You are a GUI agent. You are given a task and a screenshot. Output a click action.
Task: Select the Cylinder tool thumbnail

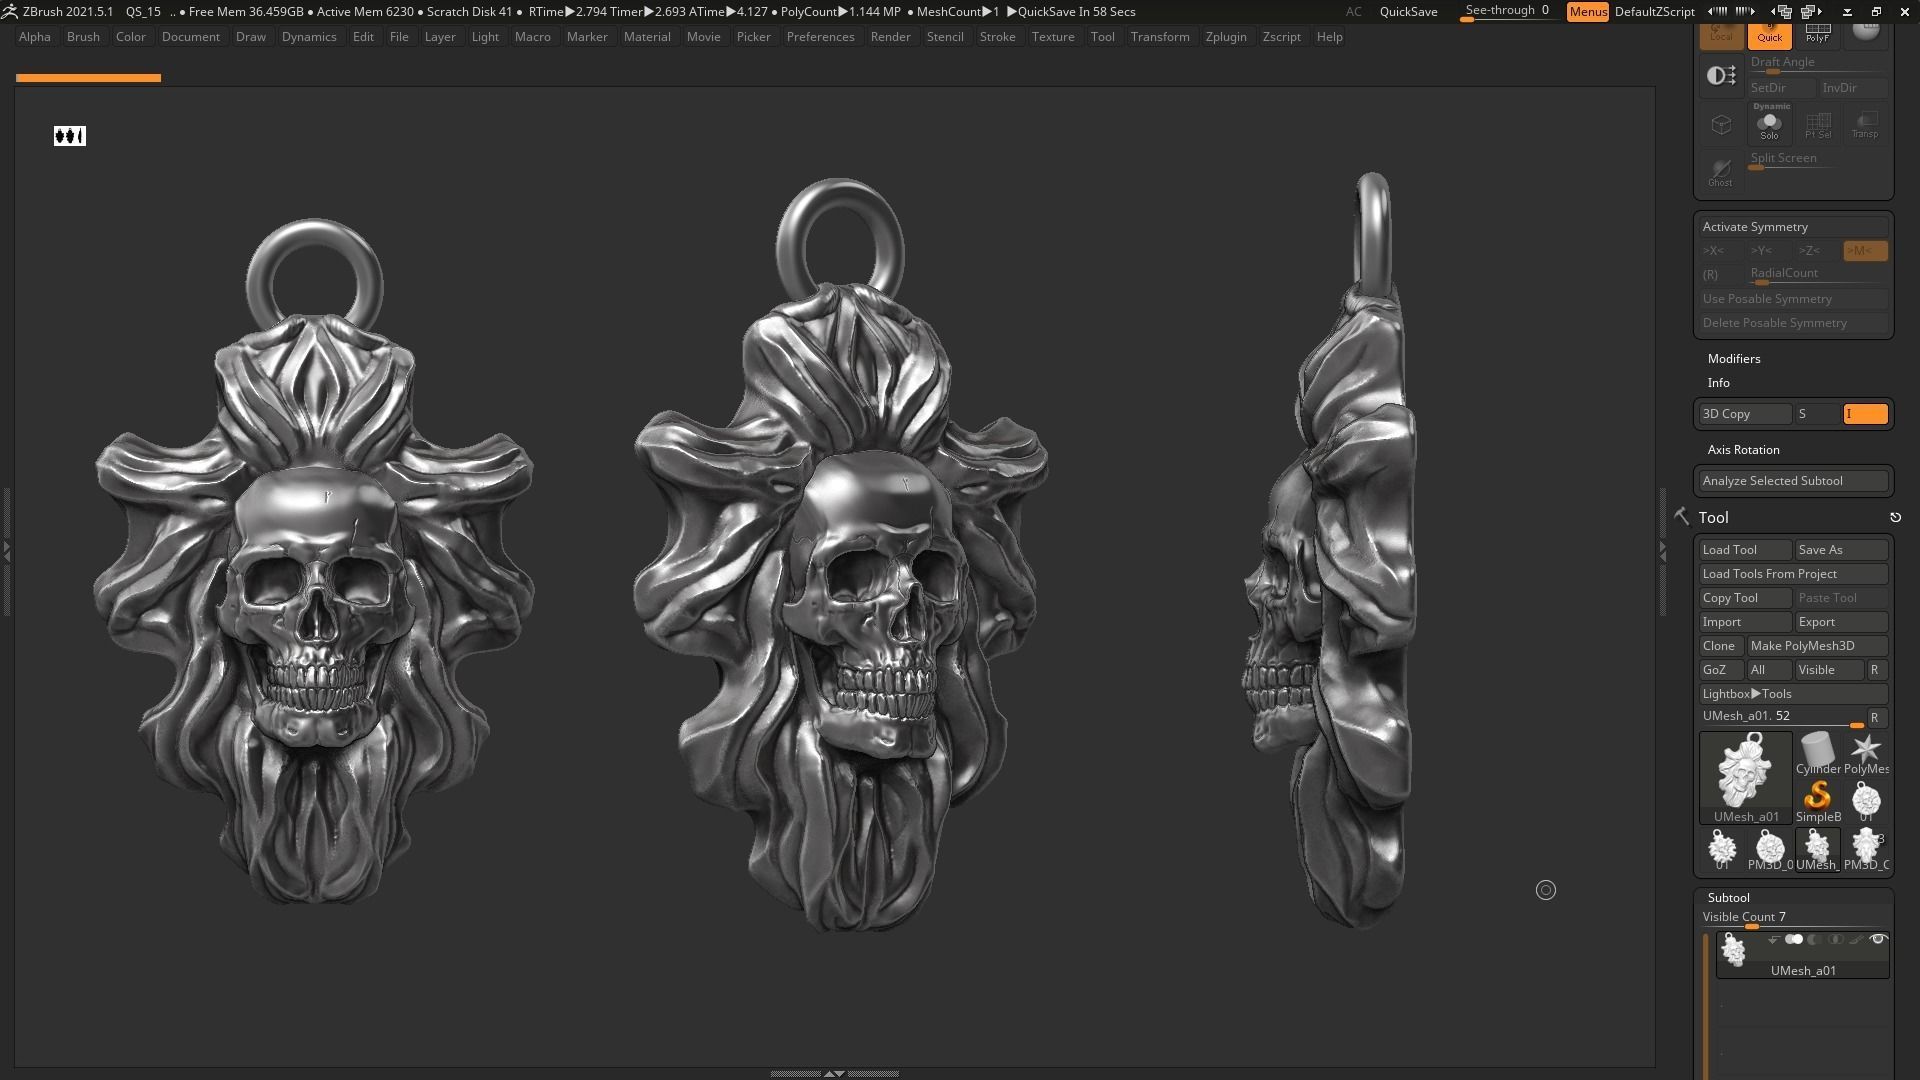[1817, 753]
